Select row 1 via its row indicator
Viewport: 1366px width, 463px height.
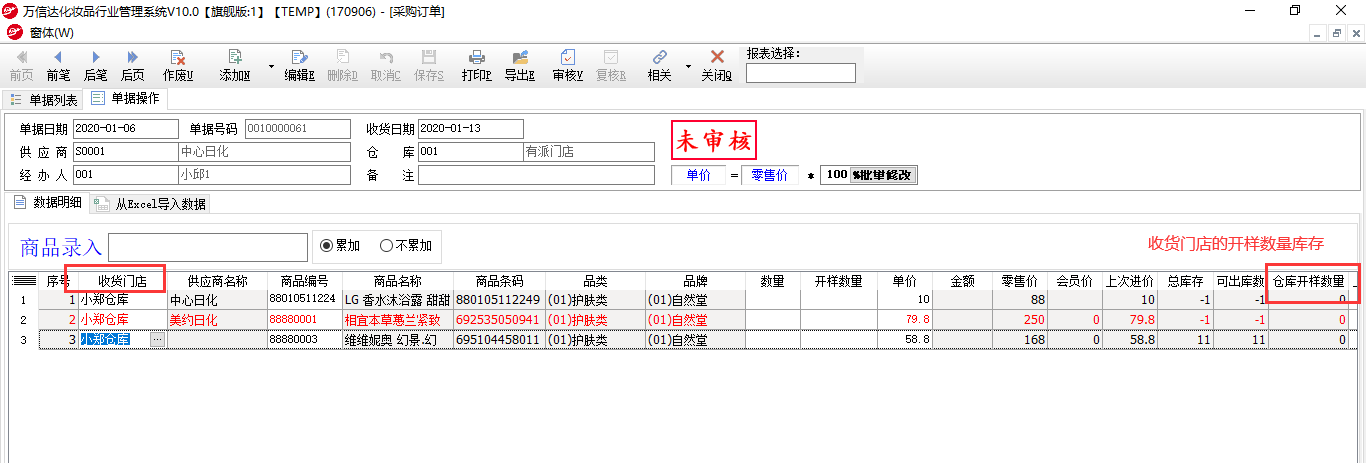[24, 300]
